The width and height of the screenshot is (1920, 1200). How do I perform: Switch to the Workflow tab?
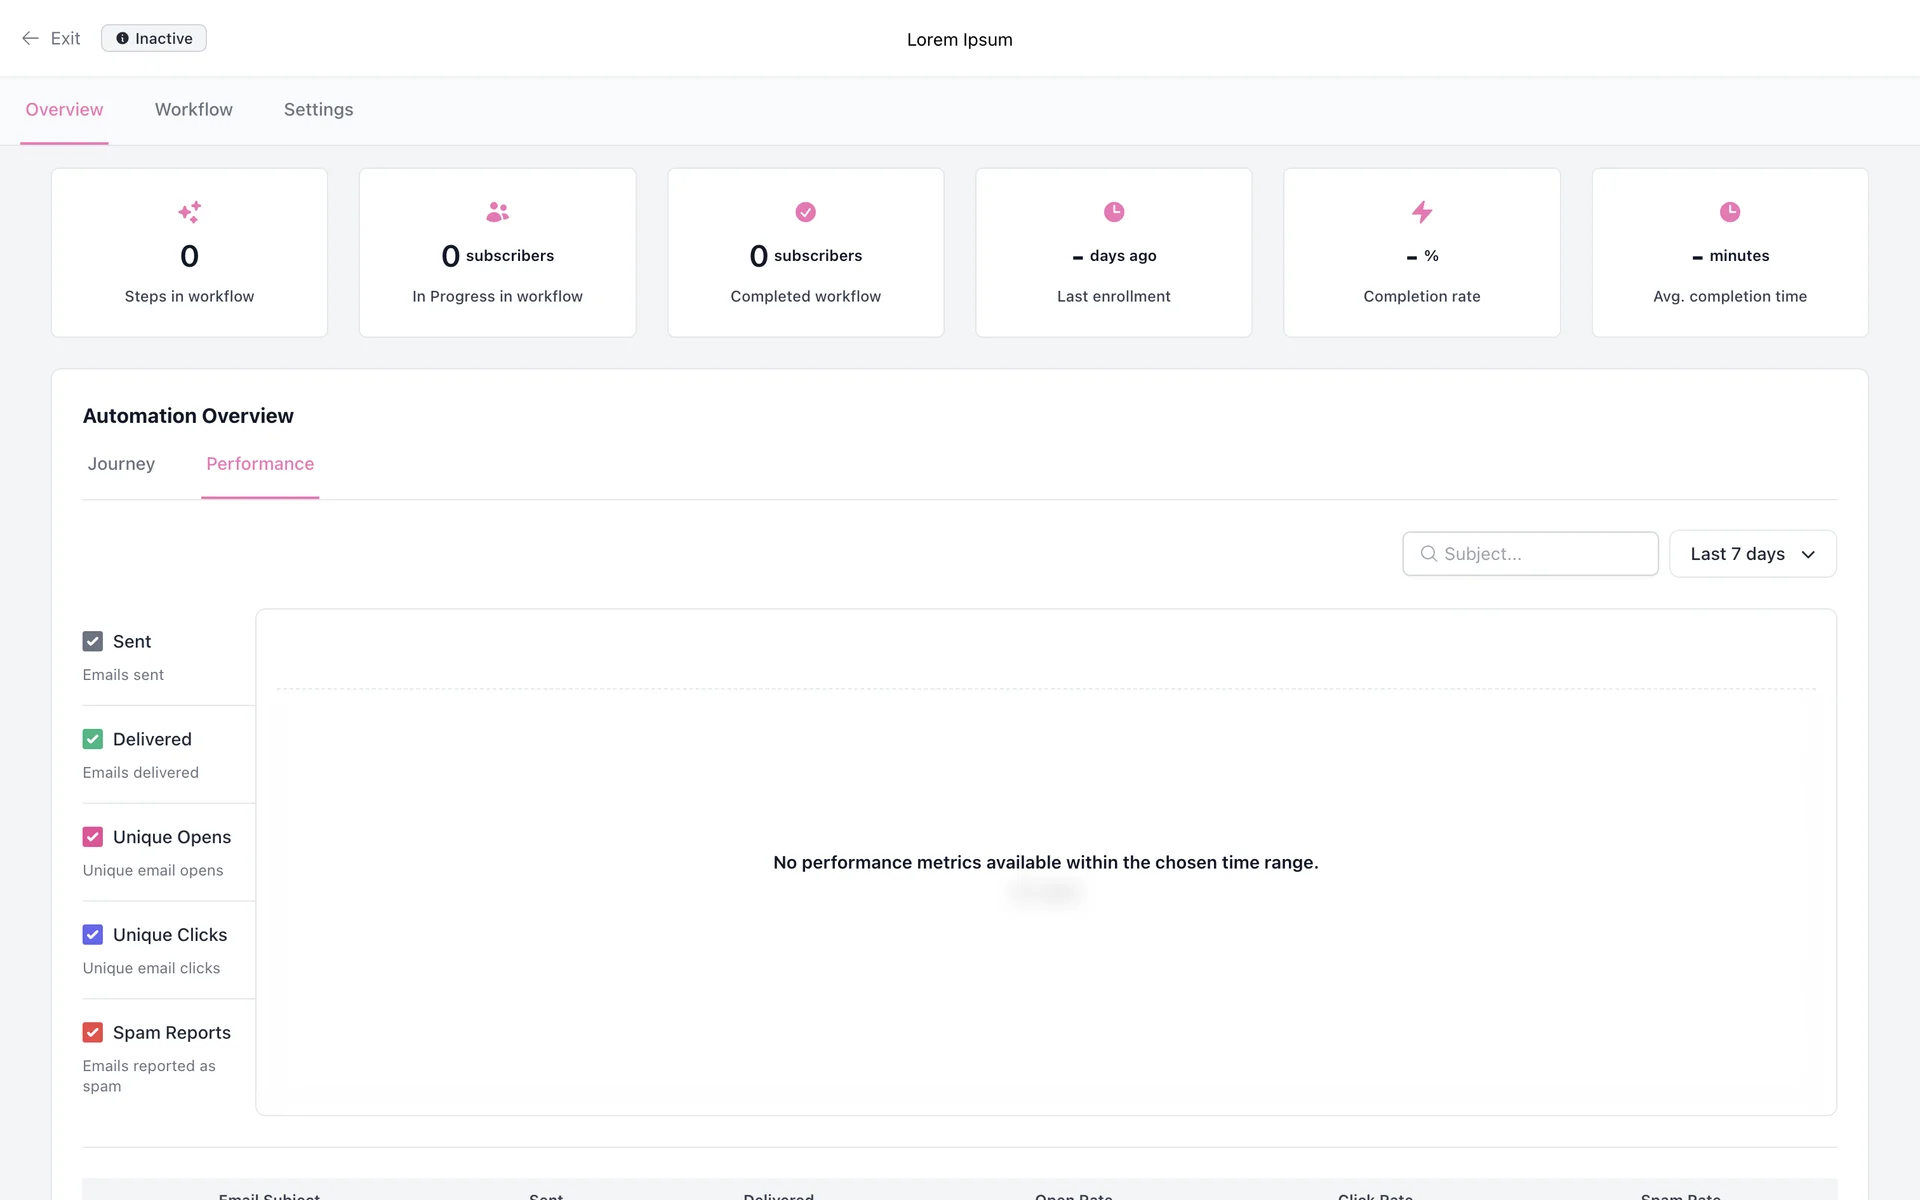193,110
